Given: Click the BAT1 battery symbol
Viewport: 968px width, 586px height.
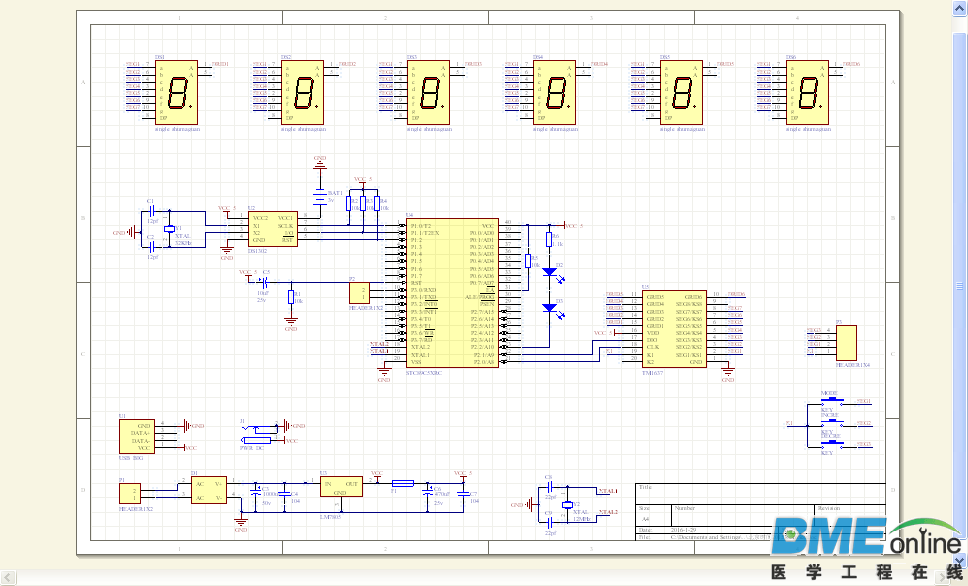Looking at the screenshot, I should [x=319, y=196].
